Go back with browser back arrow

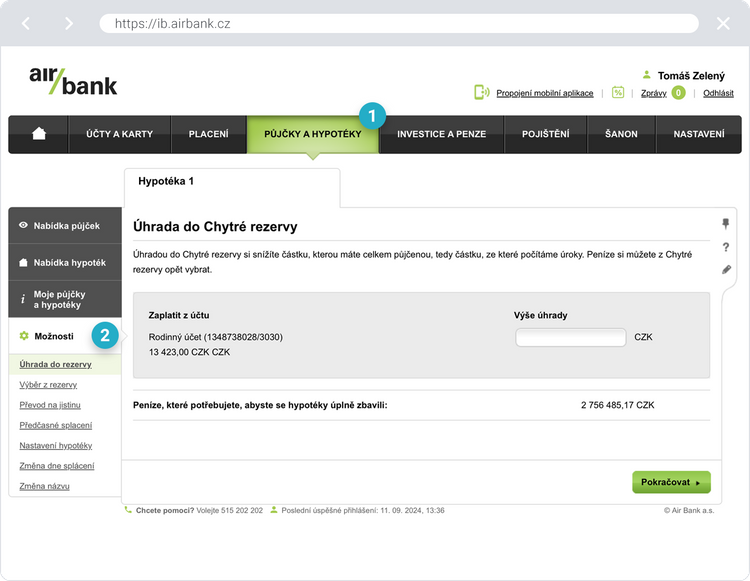(26, 23)
